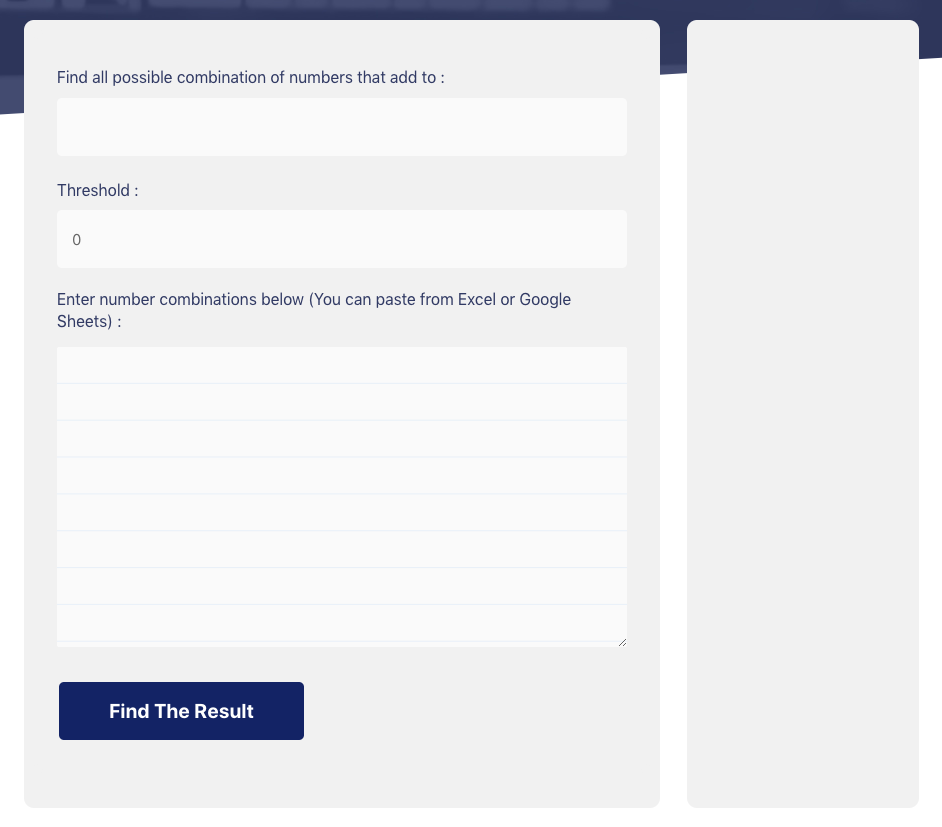Click the text area resize handle
The width and height of the screenshot is (942, 827).
pos(622,642)
